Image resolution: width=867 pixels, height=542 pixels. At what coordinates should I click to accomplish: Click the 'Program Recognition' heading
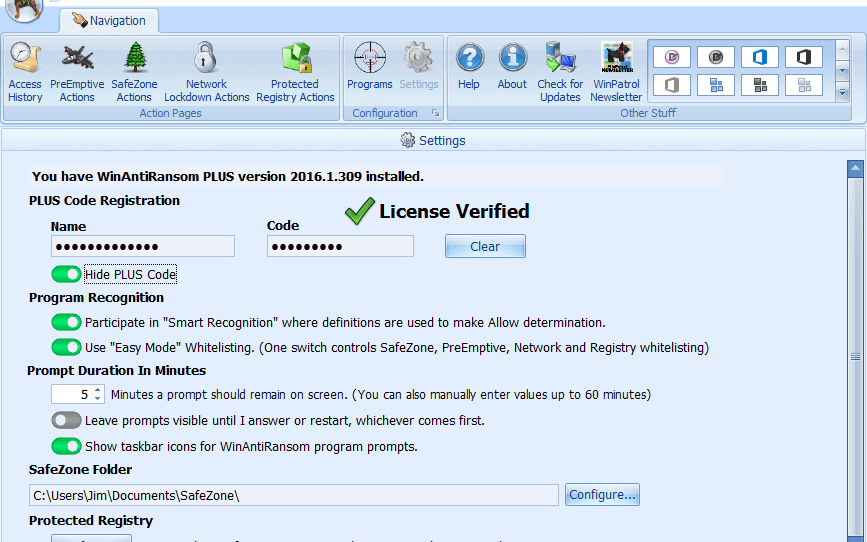tap(96, 298)
